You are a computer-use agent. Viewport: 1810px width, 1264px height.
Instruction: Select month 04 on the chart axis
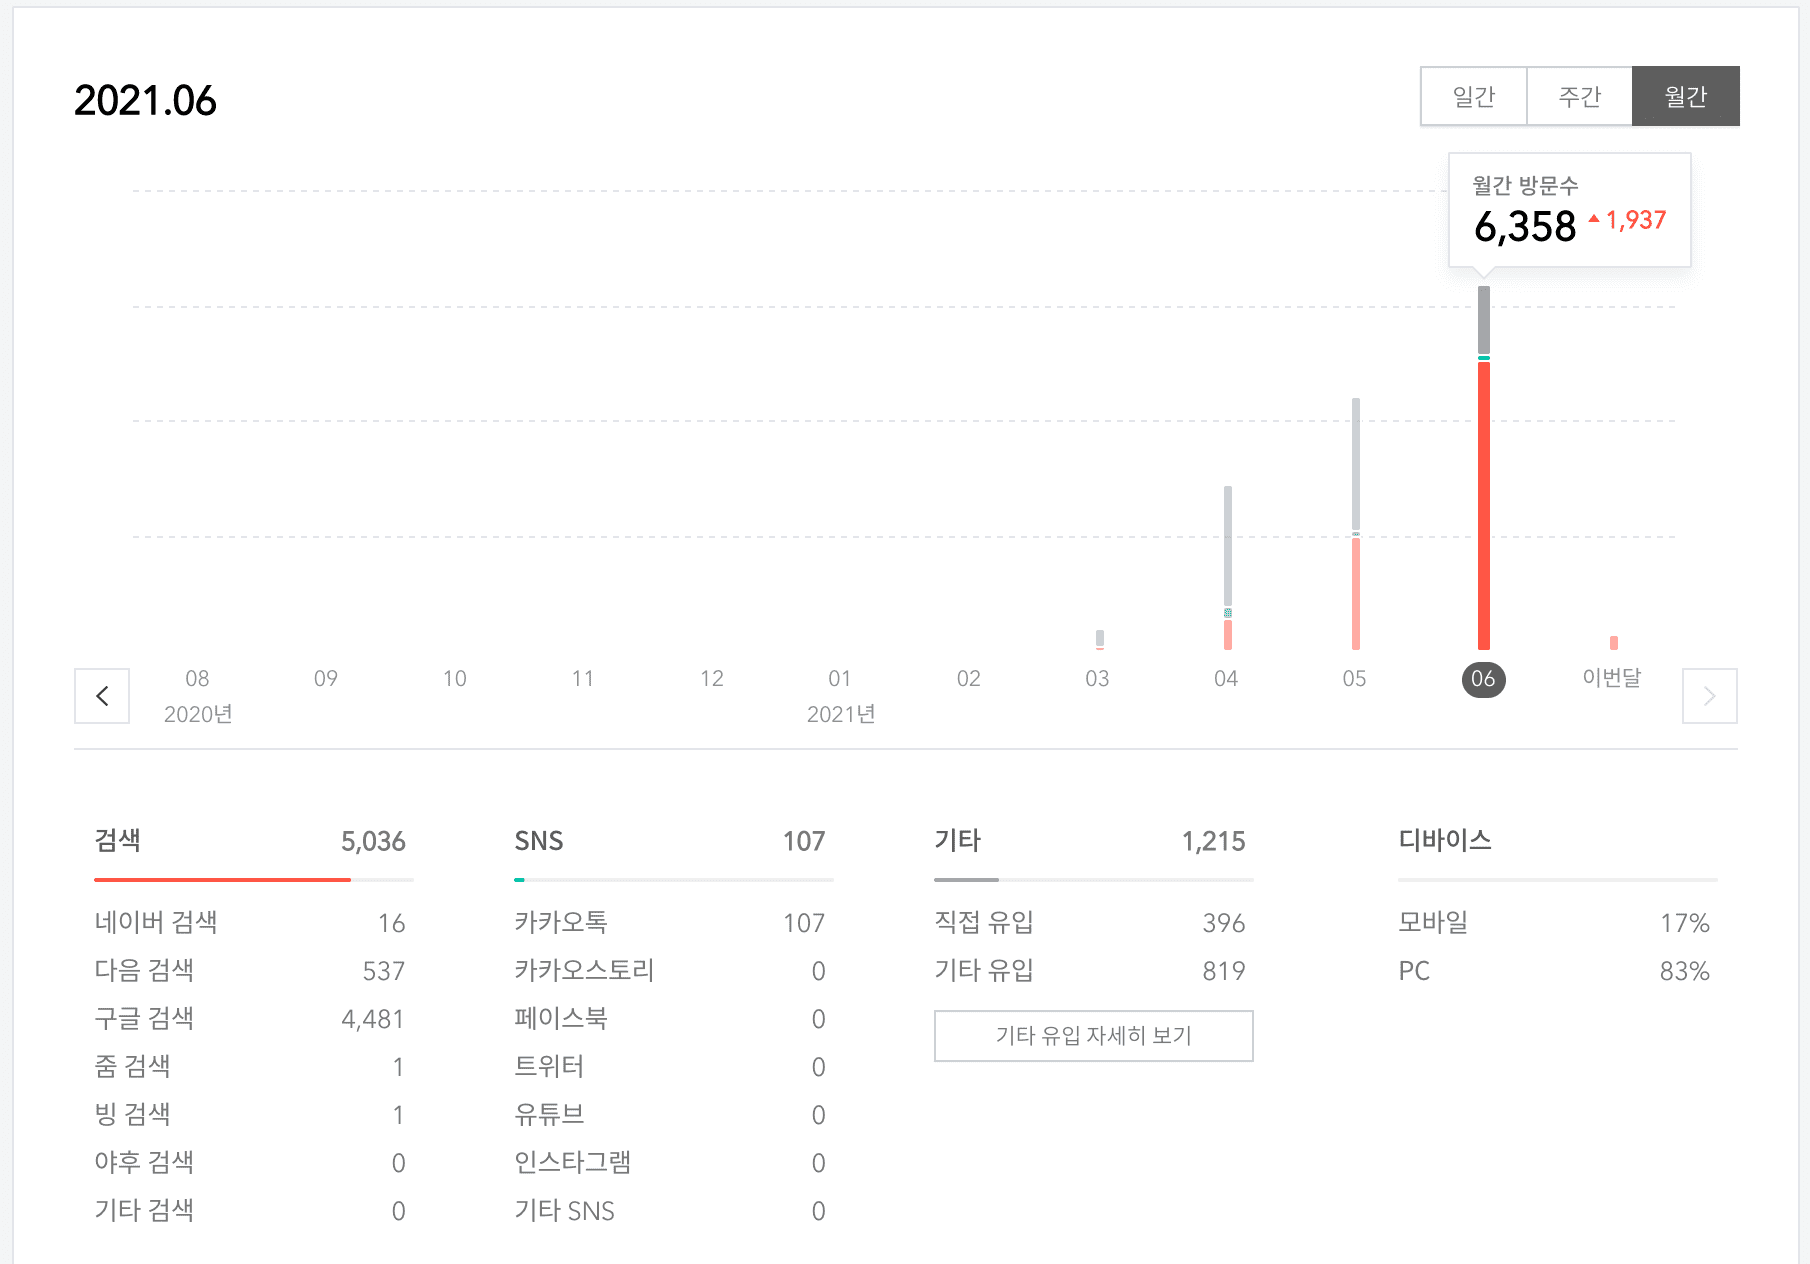point(1226,679)
